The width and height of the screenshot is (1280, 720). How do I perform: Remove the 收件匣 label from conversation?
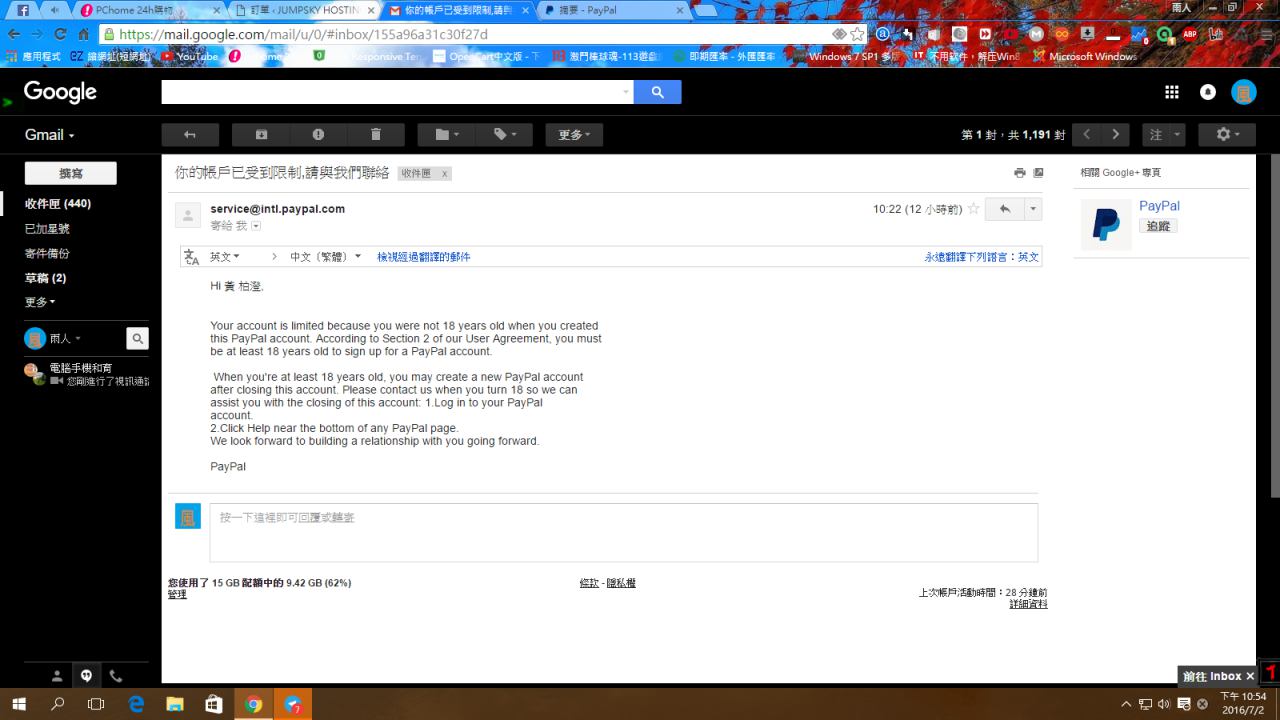pos(445,174)
